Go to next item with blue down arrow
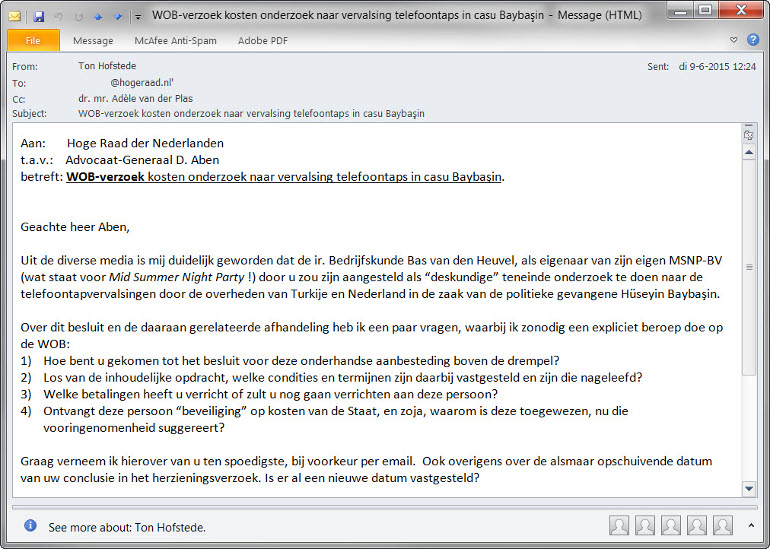The width and height of the screenshot is (770, 550). (x=118, y=17)
